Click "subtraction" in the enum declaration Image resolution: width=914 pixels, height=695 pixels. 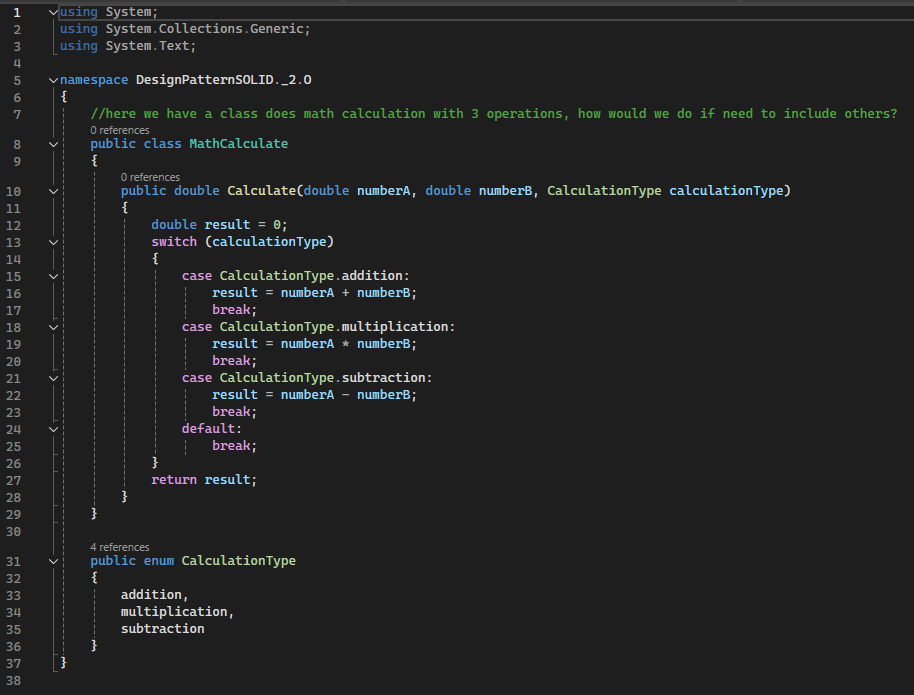click(x=162, y=629)
